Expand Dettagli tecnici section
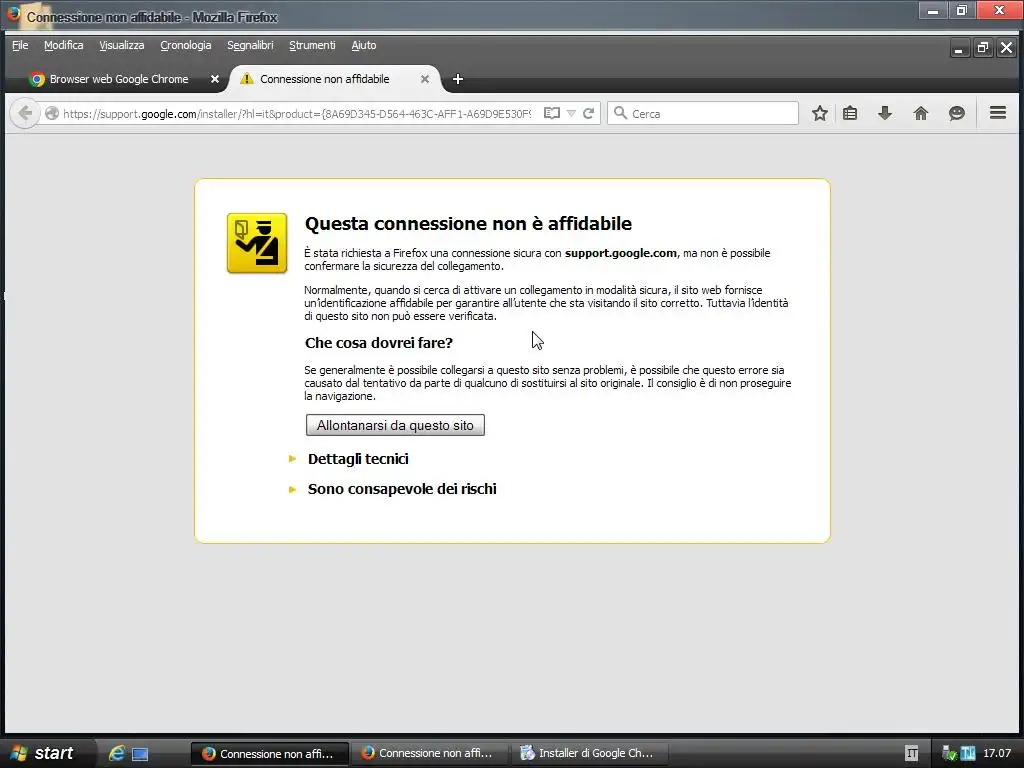The image size is (1024, 768). point(358,458)
